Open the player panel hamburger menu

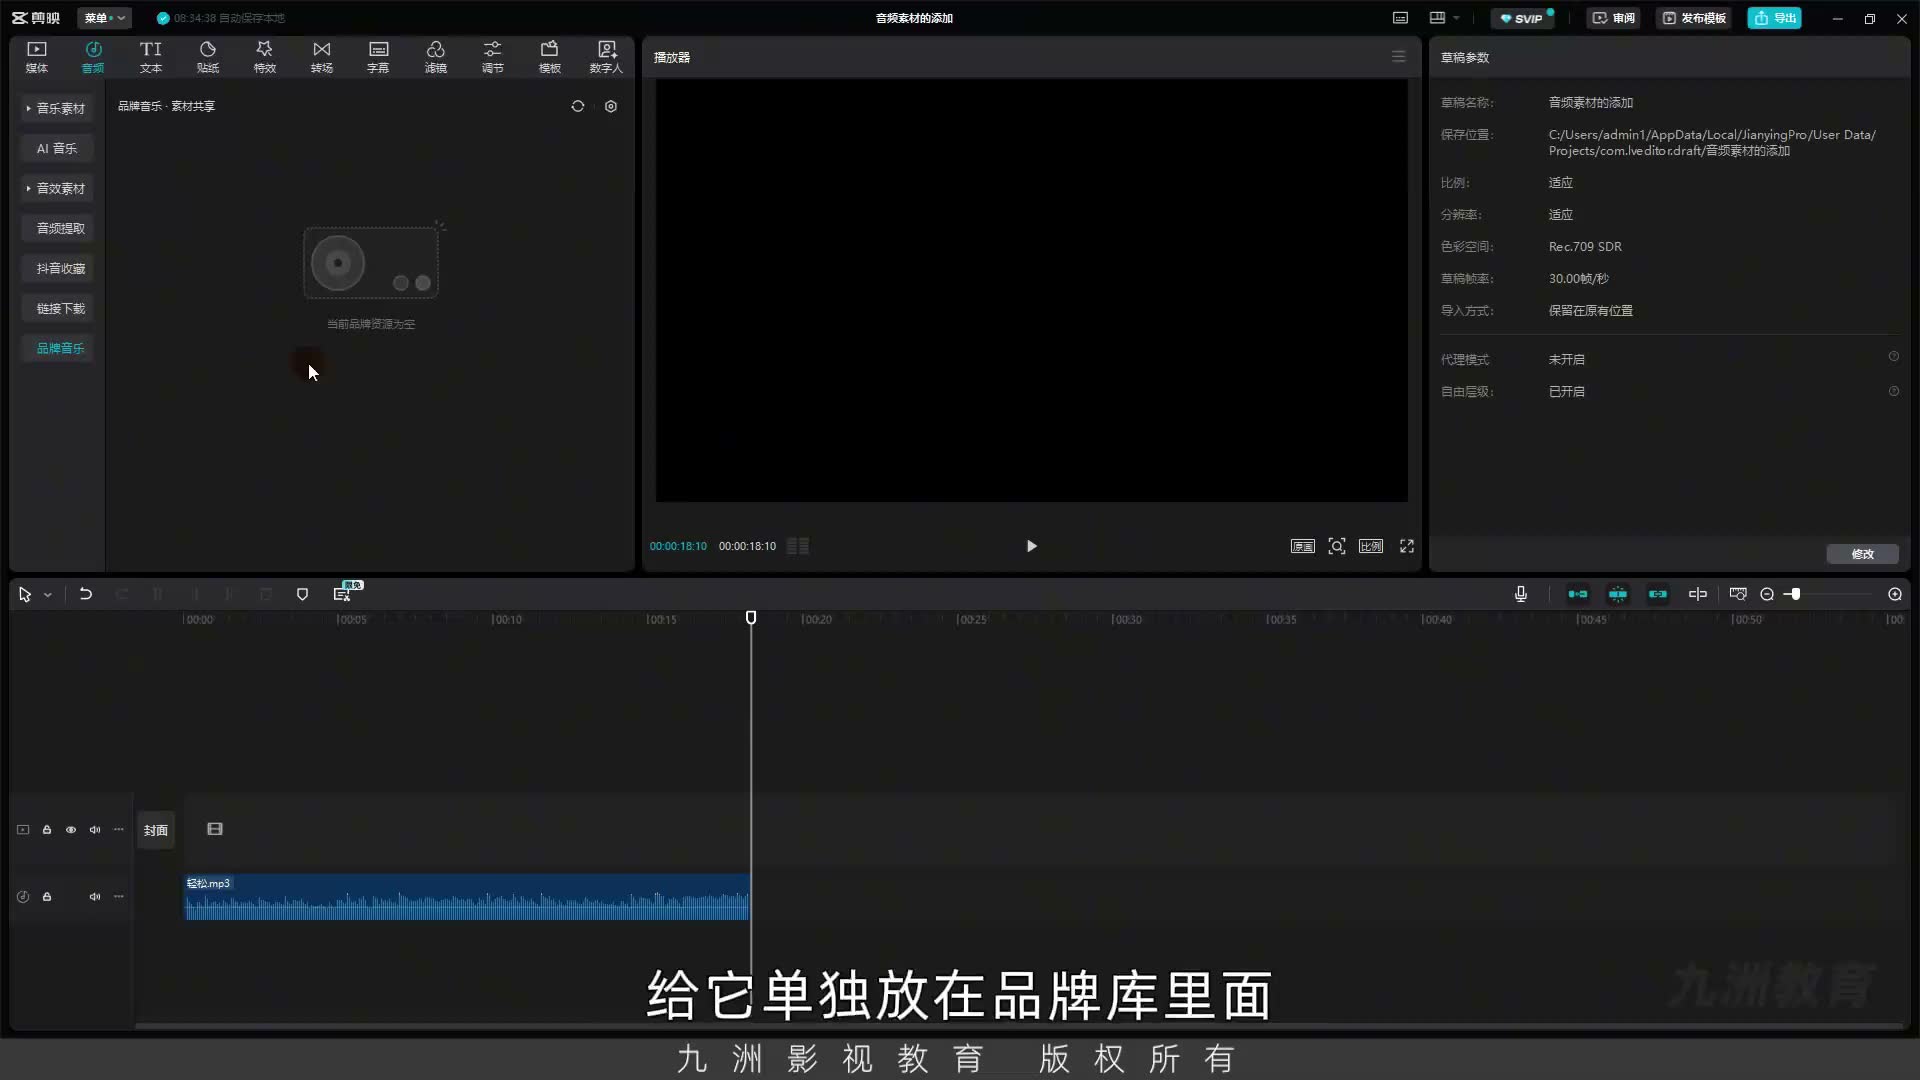click(1399, 57)
